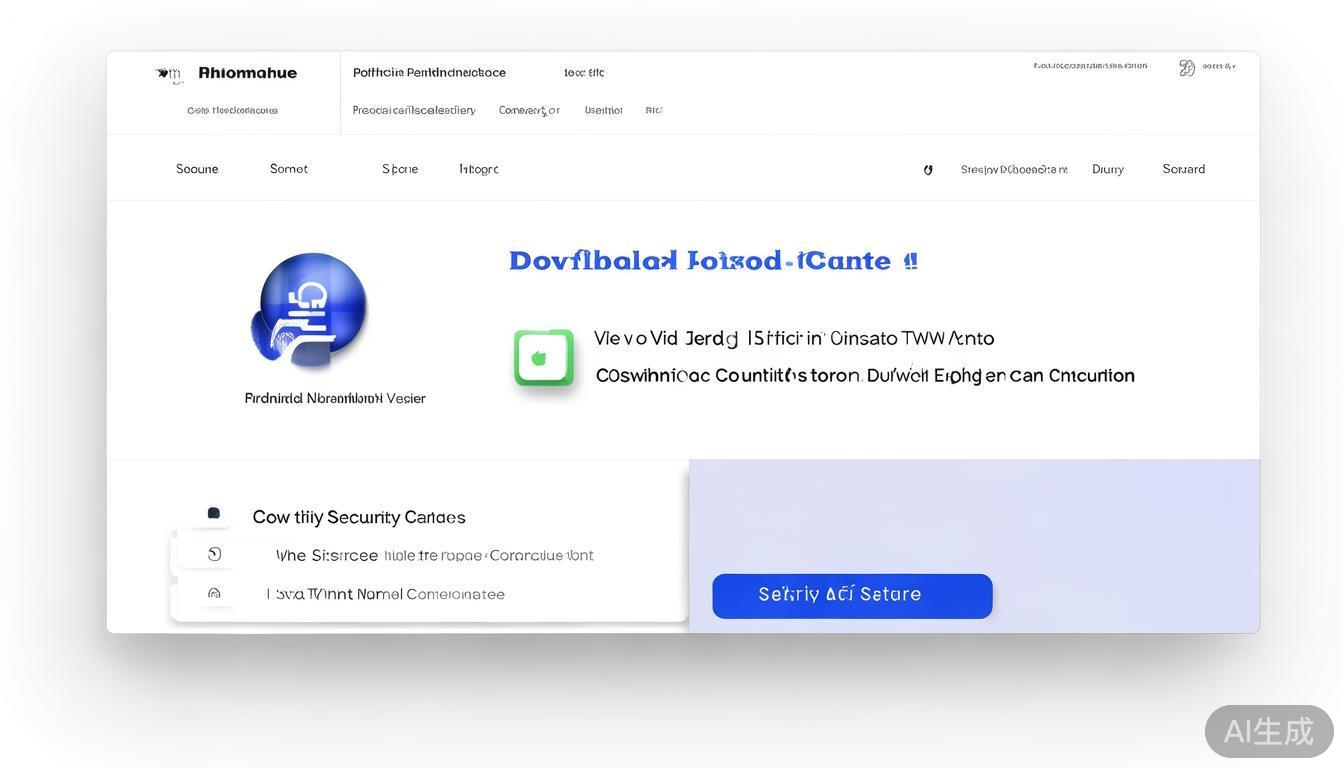Click the logo icon beside Rhiomahue
Image resolution: width=1344 pixels, height=768 pixels.
[x=169, y=74]
